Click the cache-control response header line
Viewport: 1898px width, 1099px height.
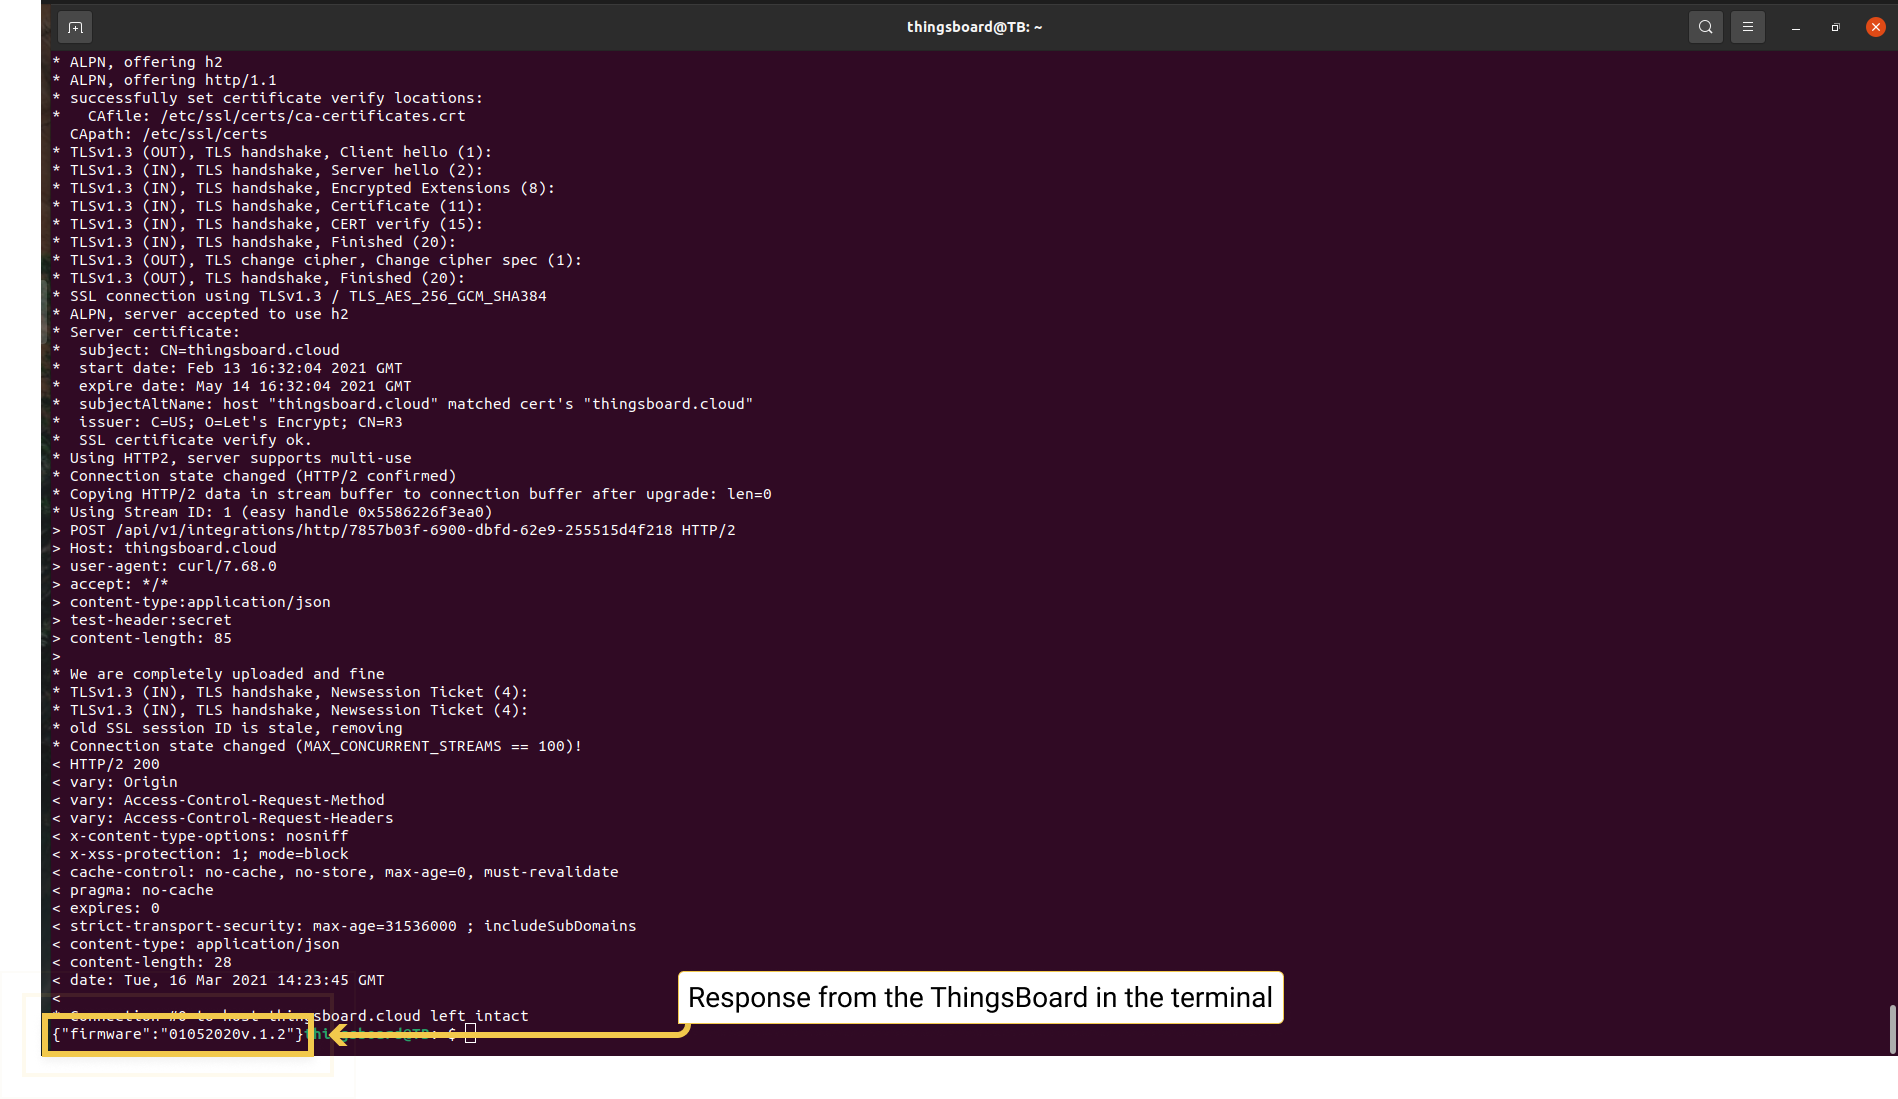336,872
